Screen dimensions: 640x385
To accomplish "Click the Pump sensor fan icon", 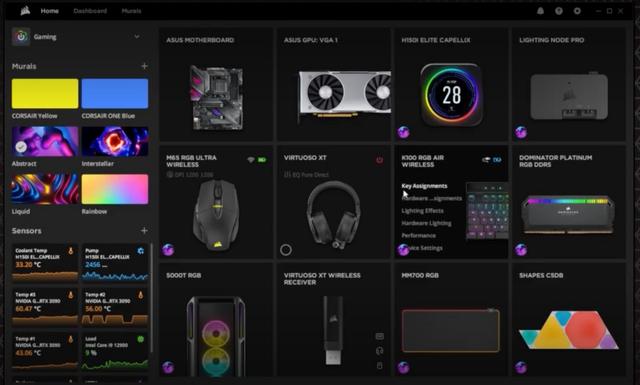I will coord(141,251).
